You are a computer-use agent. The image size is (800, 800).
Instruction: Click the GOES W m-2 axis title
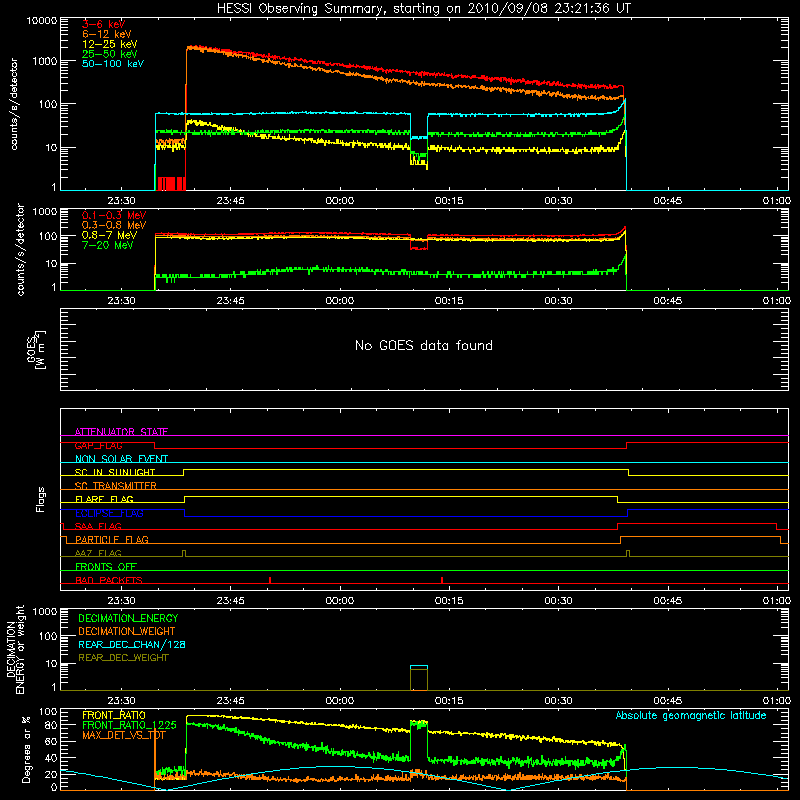[36, 349]
